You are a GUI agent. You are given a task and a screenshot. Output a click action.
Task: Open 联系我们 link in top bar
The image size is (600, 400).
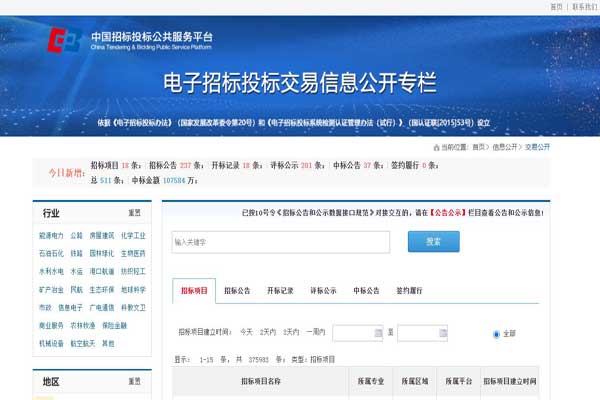pos(585,7)
